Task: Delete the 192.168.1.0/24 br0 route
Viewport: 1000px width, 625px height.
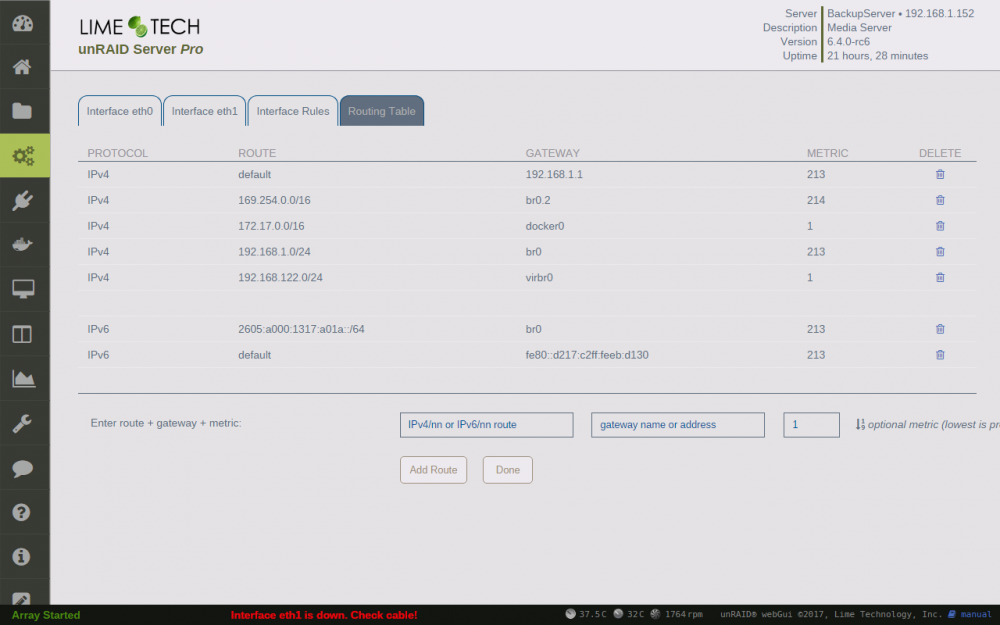Action: click(940, 252)
